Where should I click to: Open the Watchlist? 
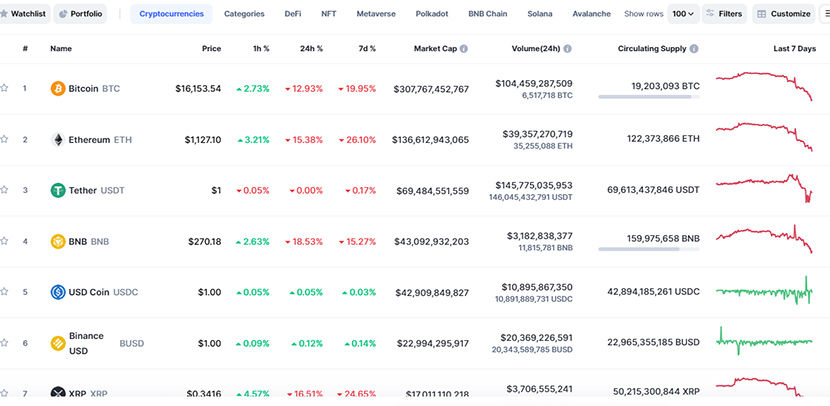pyautogui.click(x=24, y=14)
